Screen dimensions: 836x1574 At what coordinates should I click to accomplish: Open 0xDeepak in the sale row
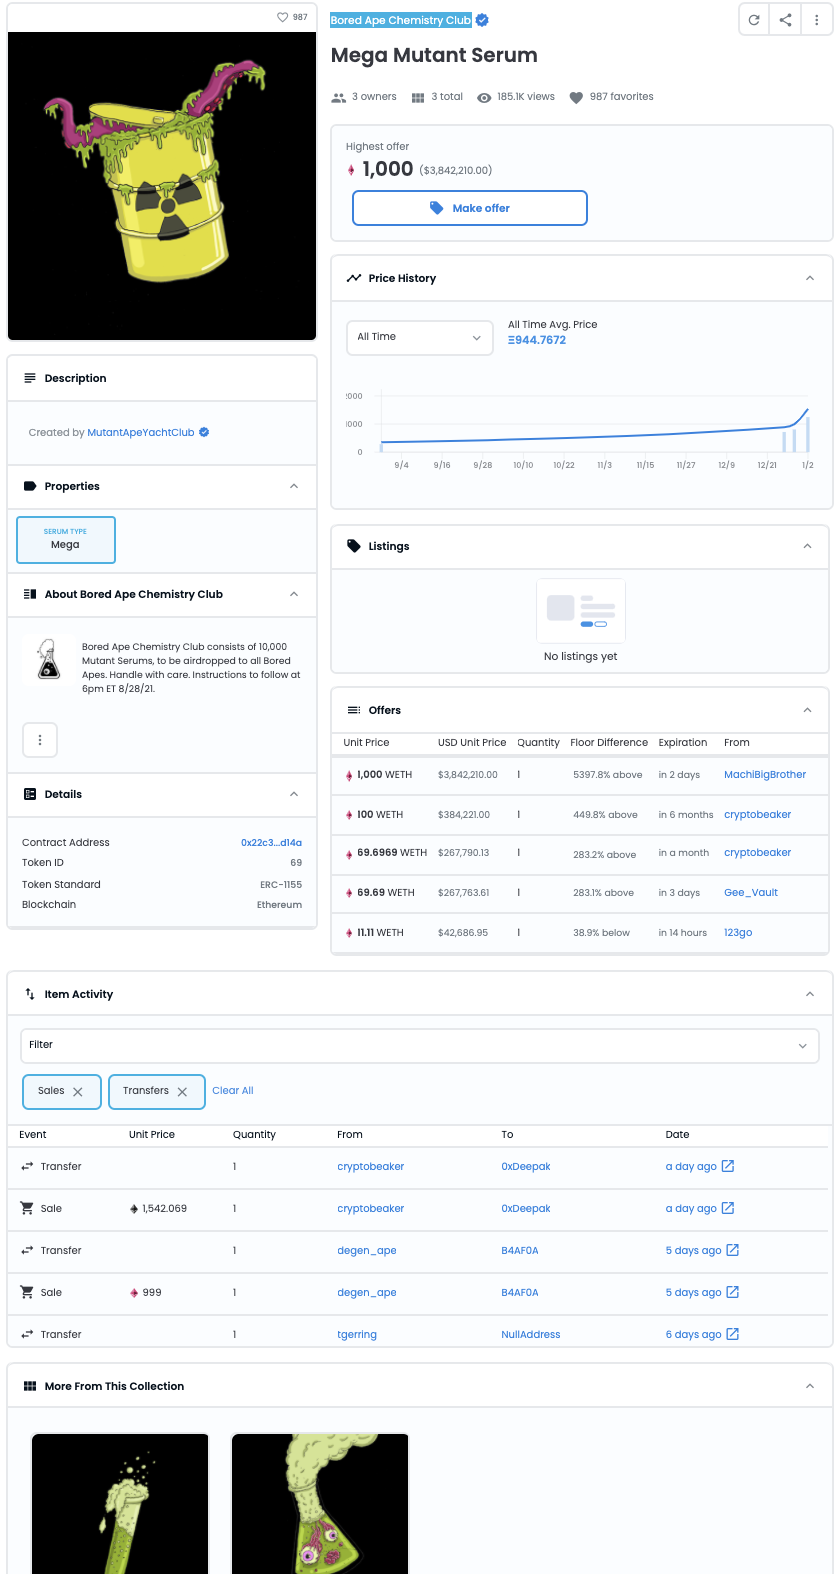pyautogui.click(x=526, y=1209)
